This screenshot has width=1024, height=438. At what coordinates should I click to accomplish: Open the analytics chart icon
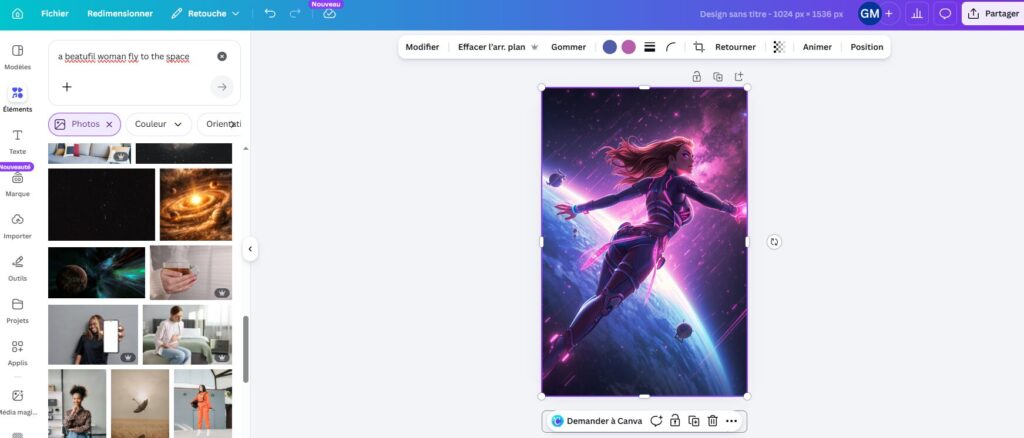(918, 14)
